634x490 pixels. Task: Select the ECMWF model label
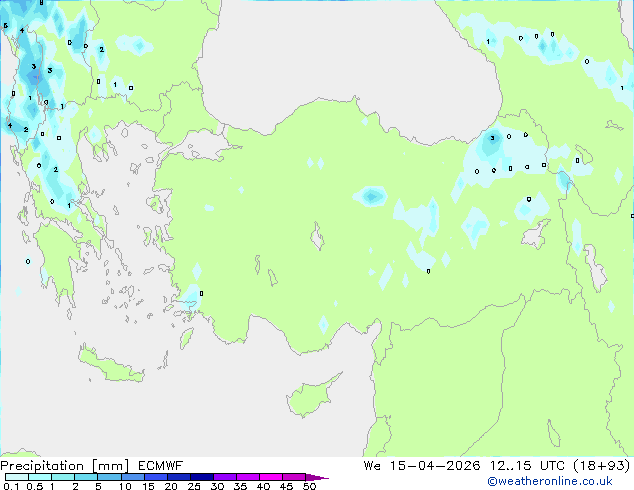161,466
